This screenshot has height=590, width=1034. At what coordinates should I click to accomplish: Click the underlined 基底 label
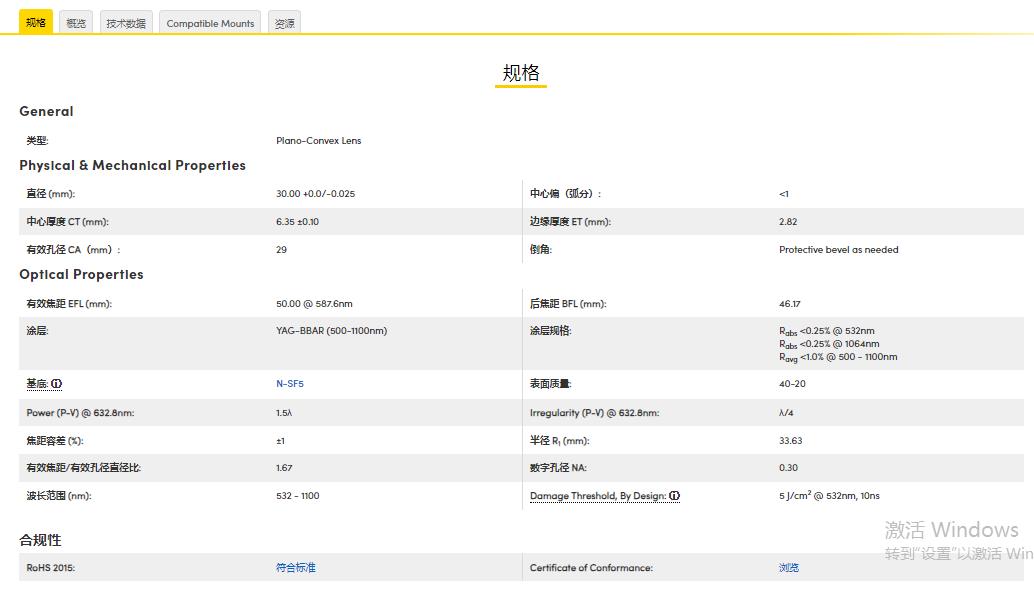coord(38,383)
